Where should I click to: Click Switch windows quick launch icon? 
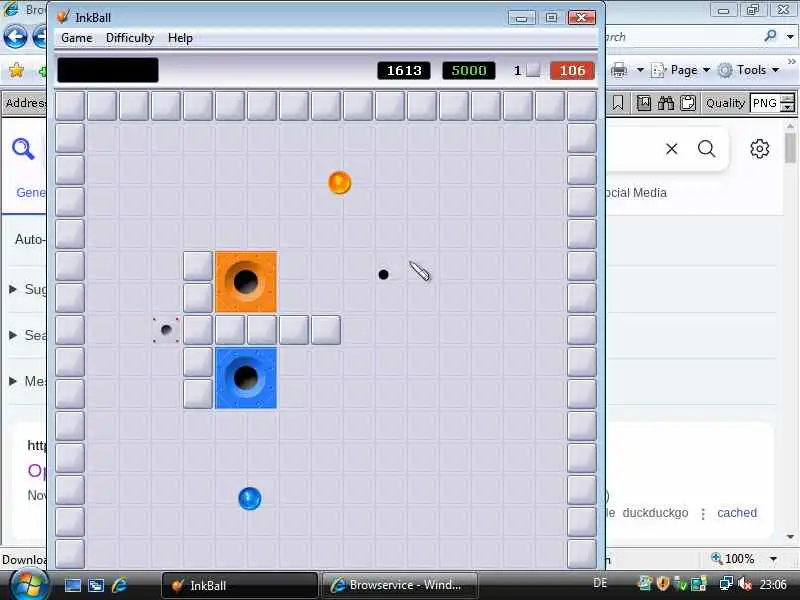(96, 585)
